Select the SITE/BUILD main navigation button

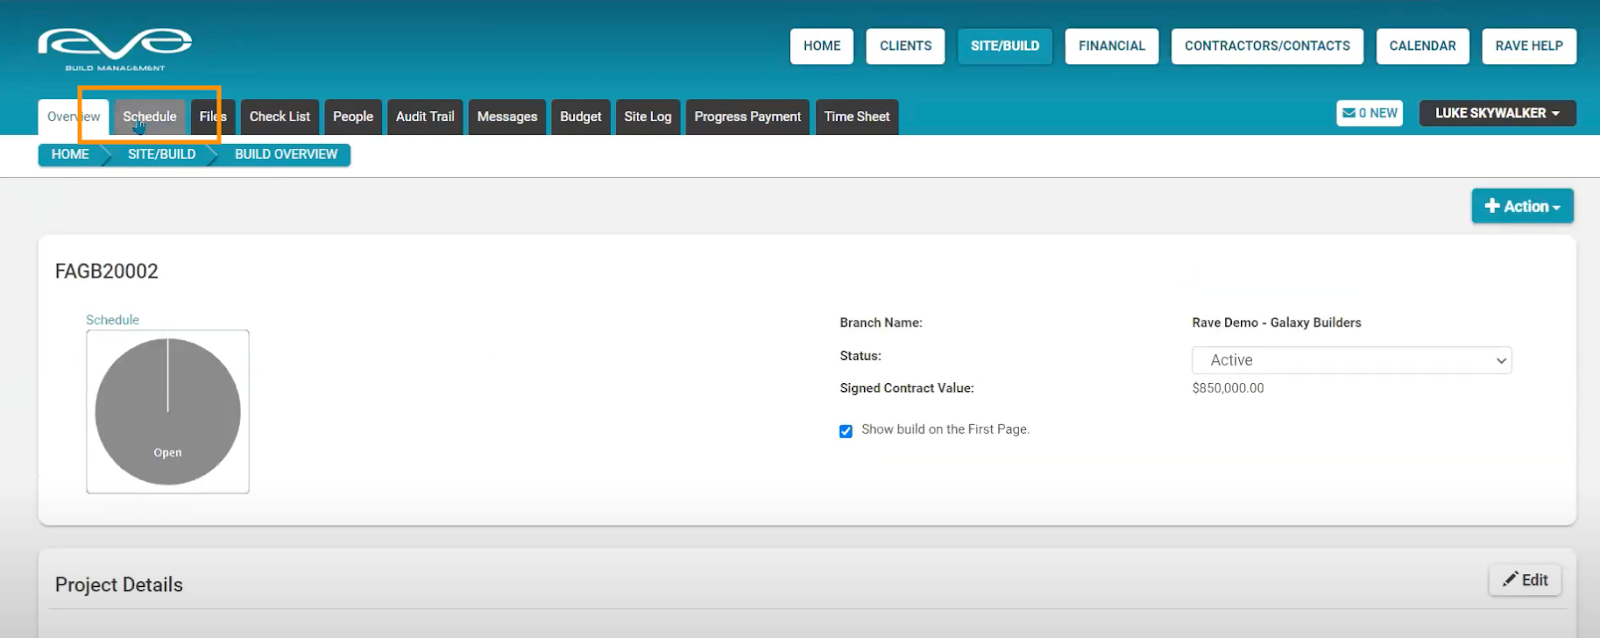pyautogui.click(x=1005, y=46)
